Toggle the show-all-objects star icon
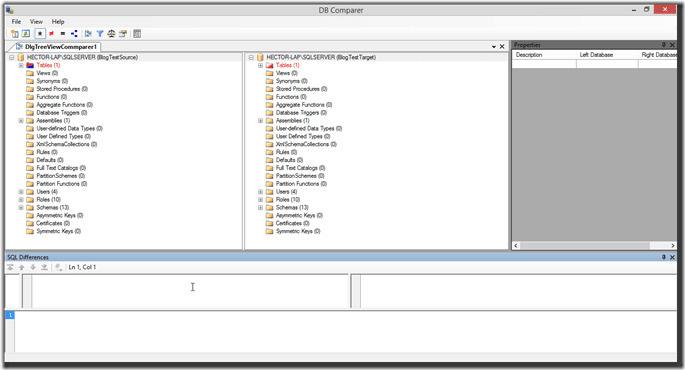Viewport: 685px width, 370px height. (x=40, y=34)
